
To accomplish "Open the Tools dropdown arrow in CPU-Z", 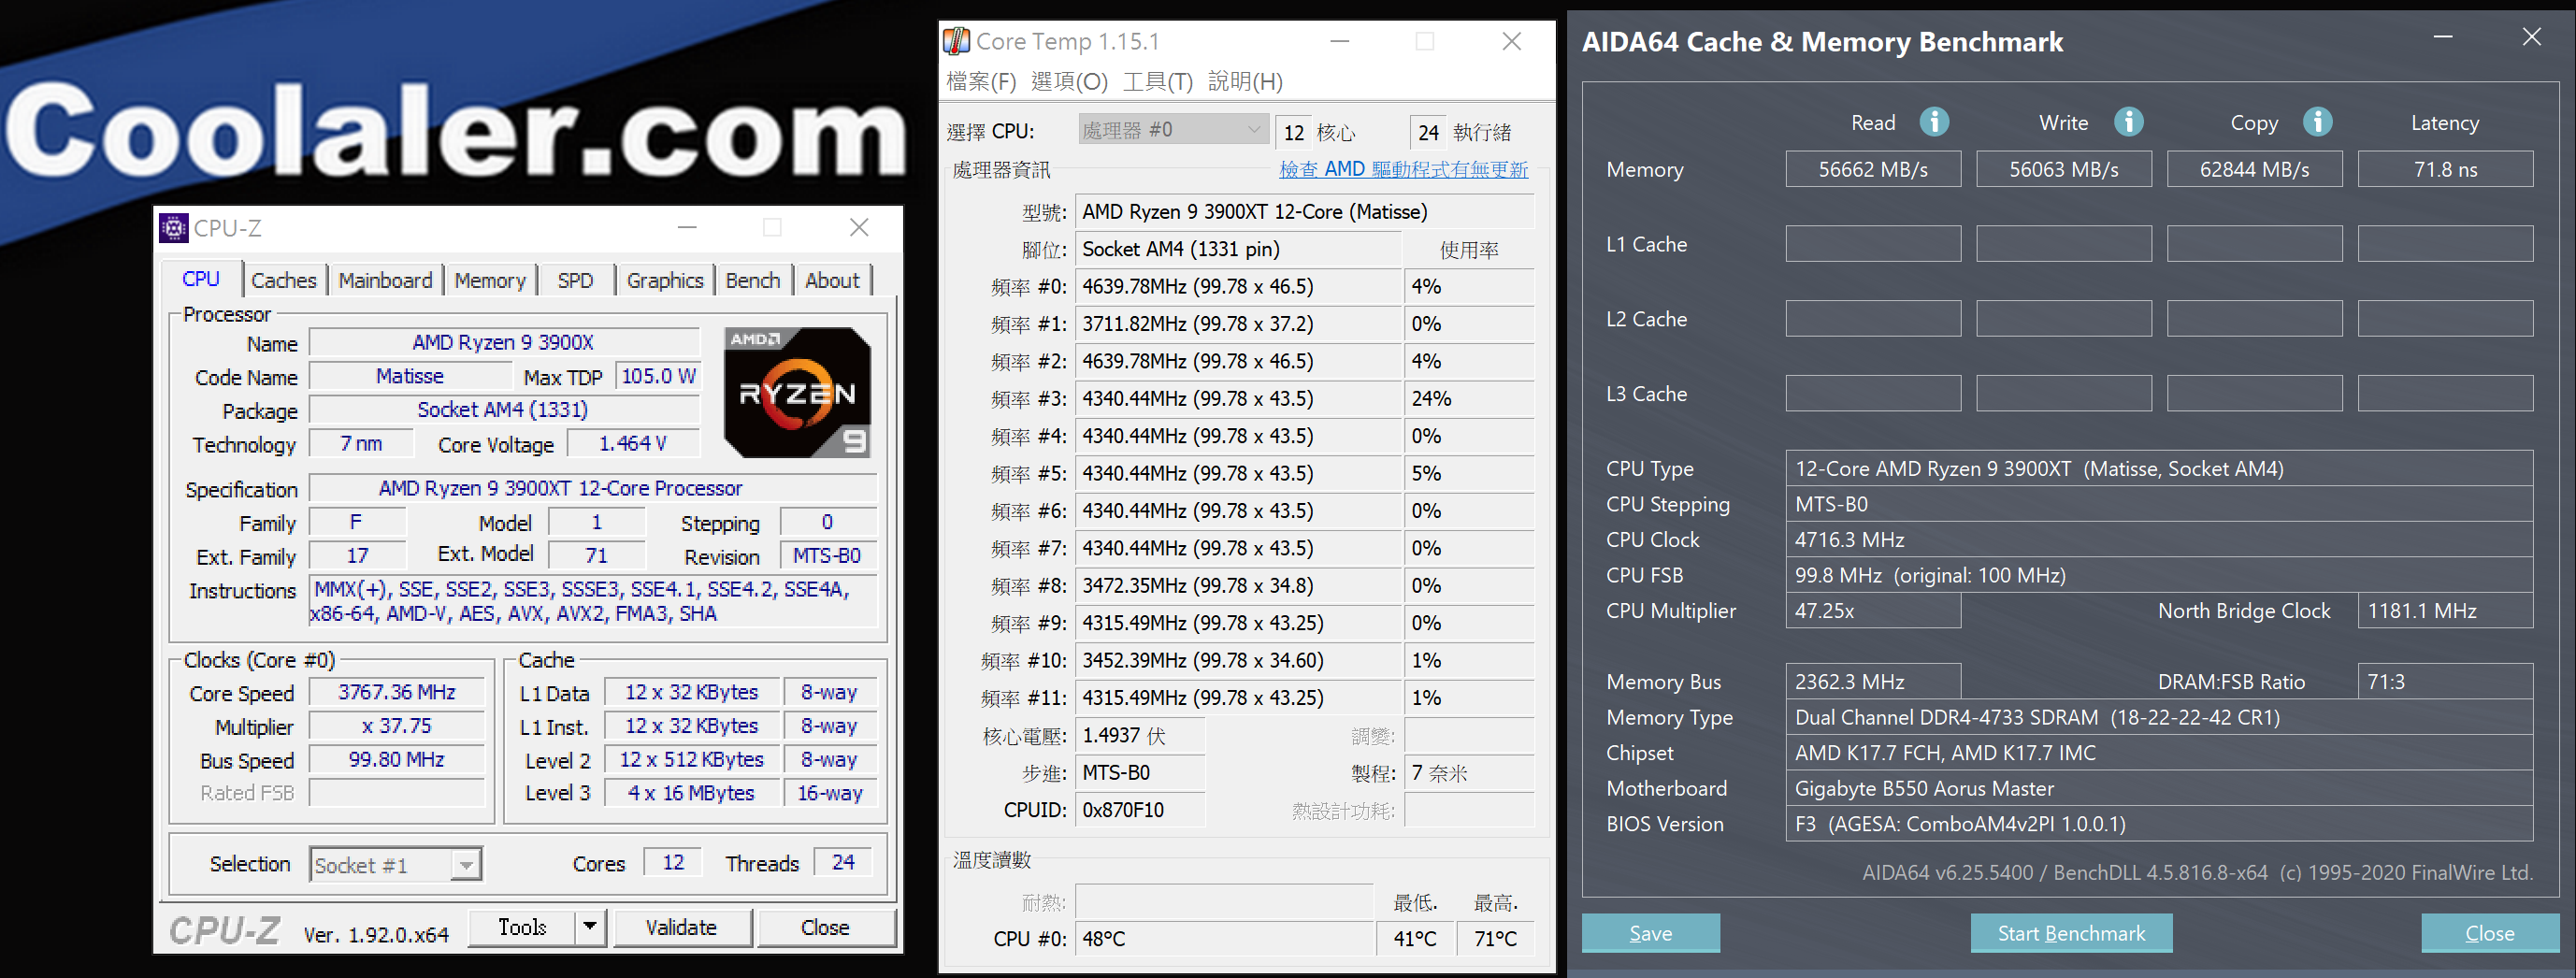I will tap(590, 927).
